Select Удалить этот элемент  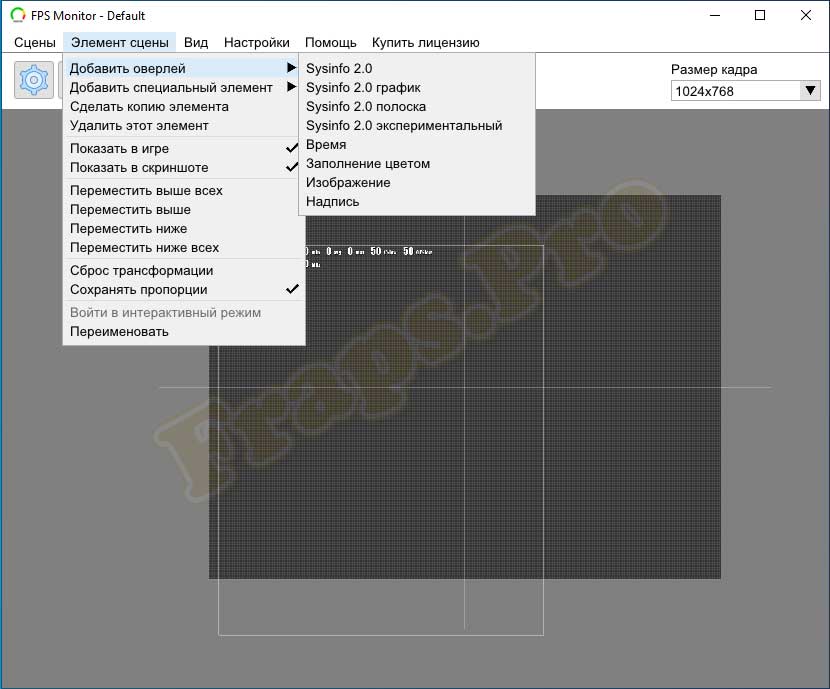tap(183, 125)
